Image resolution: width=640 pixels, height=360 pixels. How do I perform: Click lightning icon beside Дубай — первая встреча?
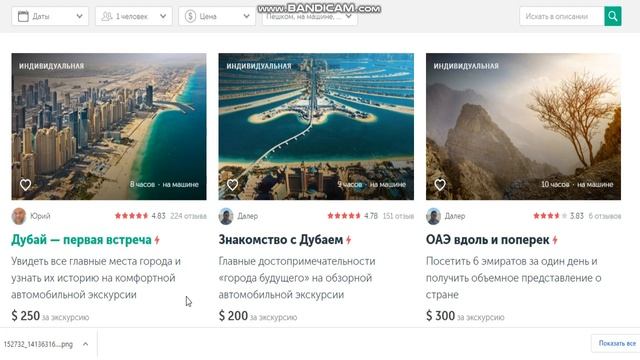[157, 240]
